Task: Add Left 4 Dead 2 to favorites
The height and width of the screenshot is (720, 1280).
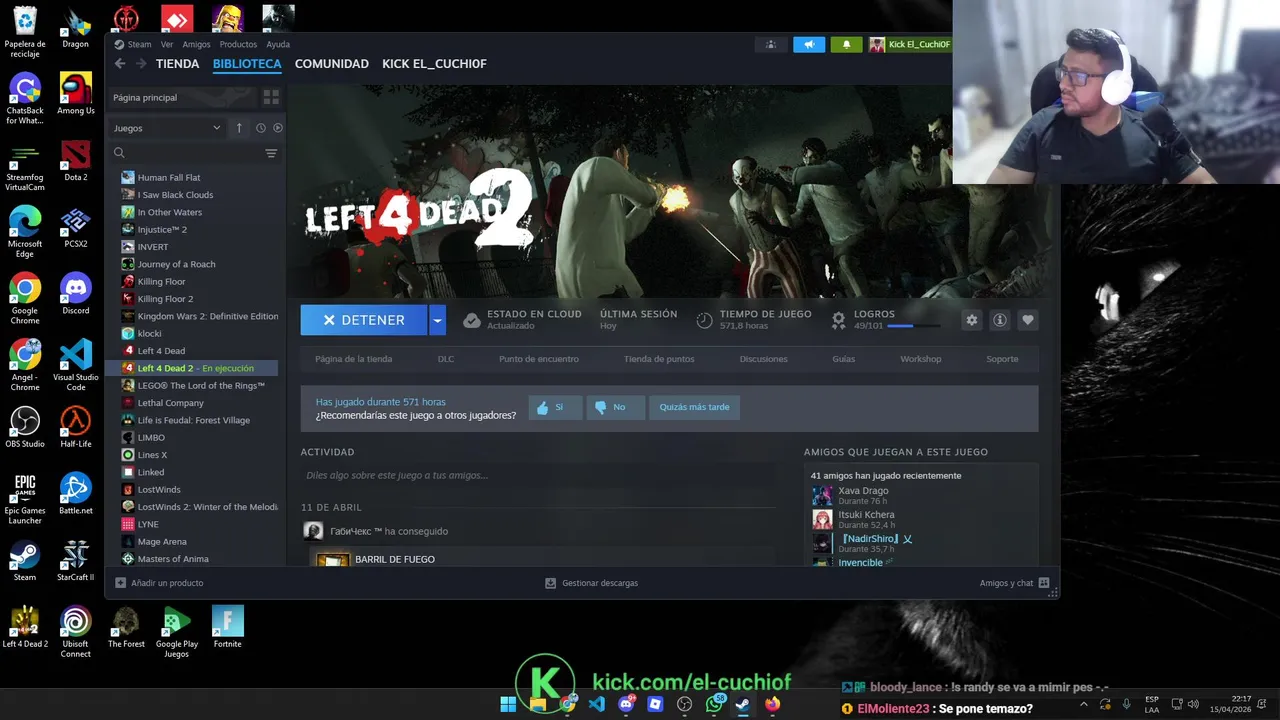Action: click(1027, 320)
